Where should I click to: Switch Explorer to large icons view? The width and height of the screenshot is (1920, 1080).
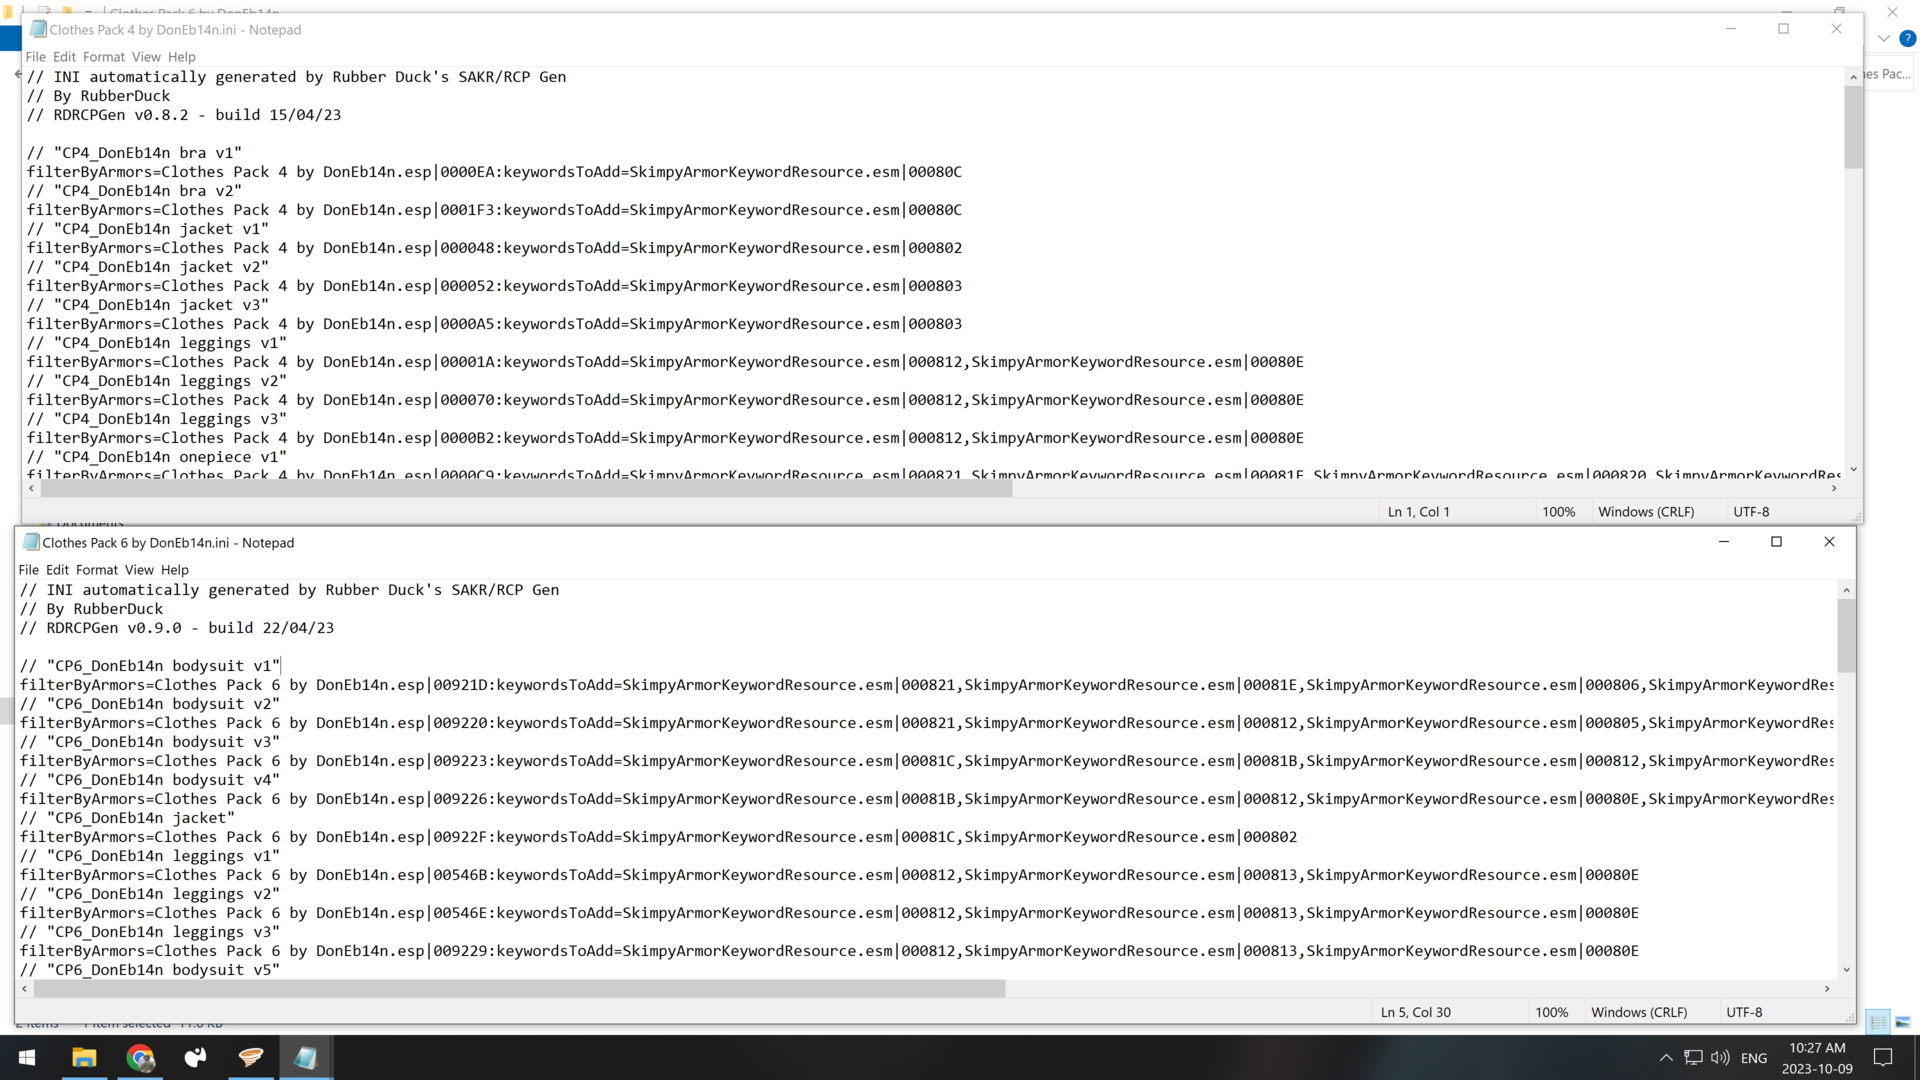coord(1903,1022)
